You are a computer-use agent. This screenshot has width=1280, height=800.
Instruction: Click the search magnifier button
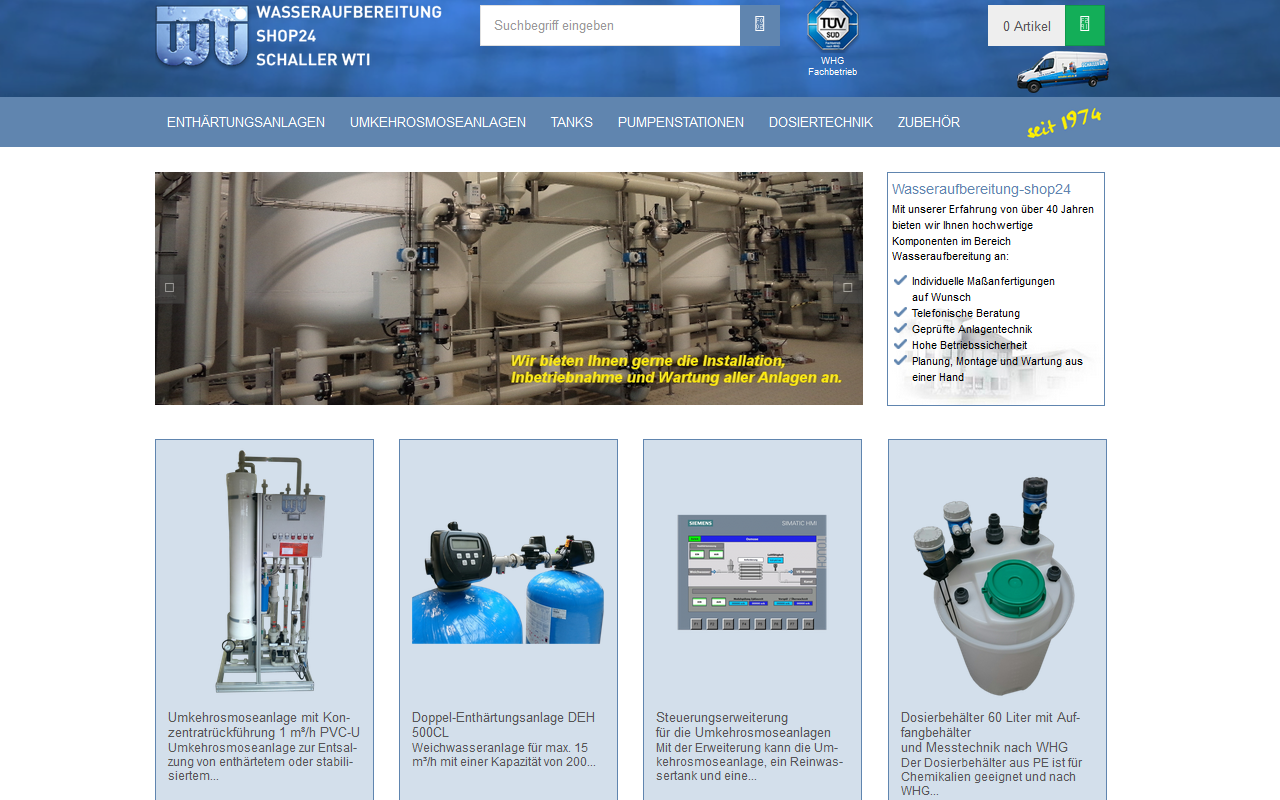[x=759, y=25]
